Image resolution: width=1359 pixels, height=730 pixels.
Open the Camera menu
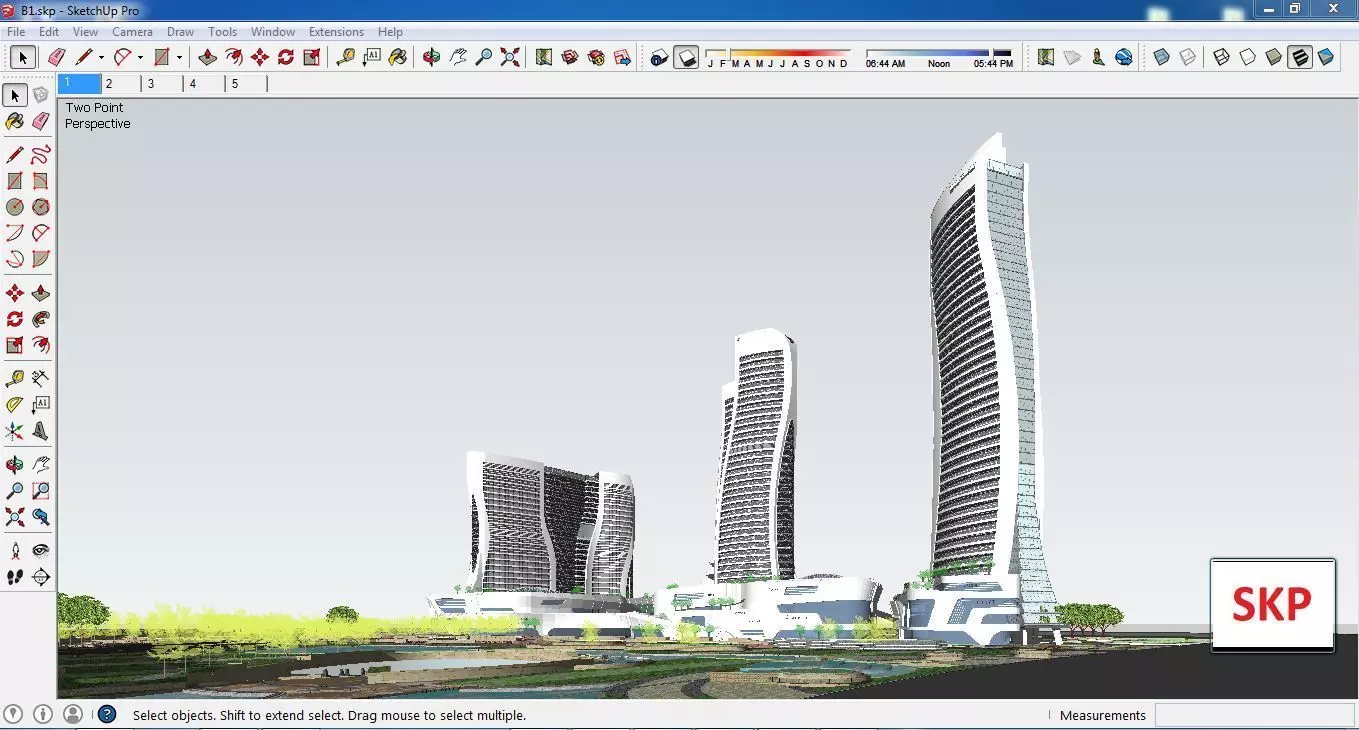132,32
